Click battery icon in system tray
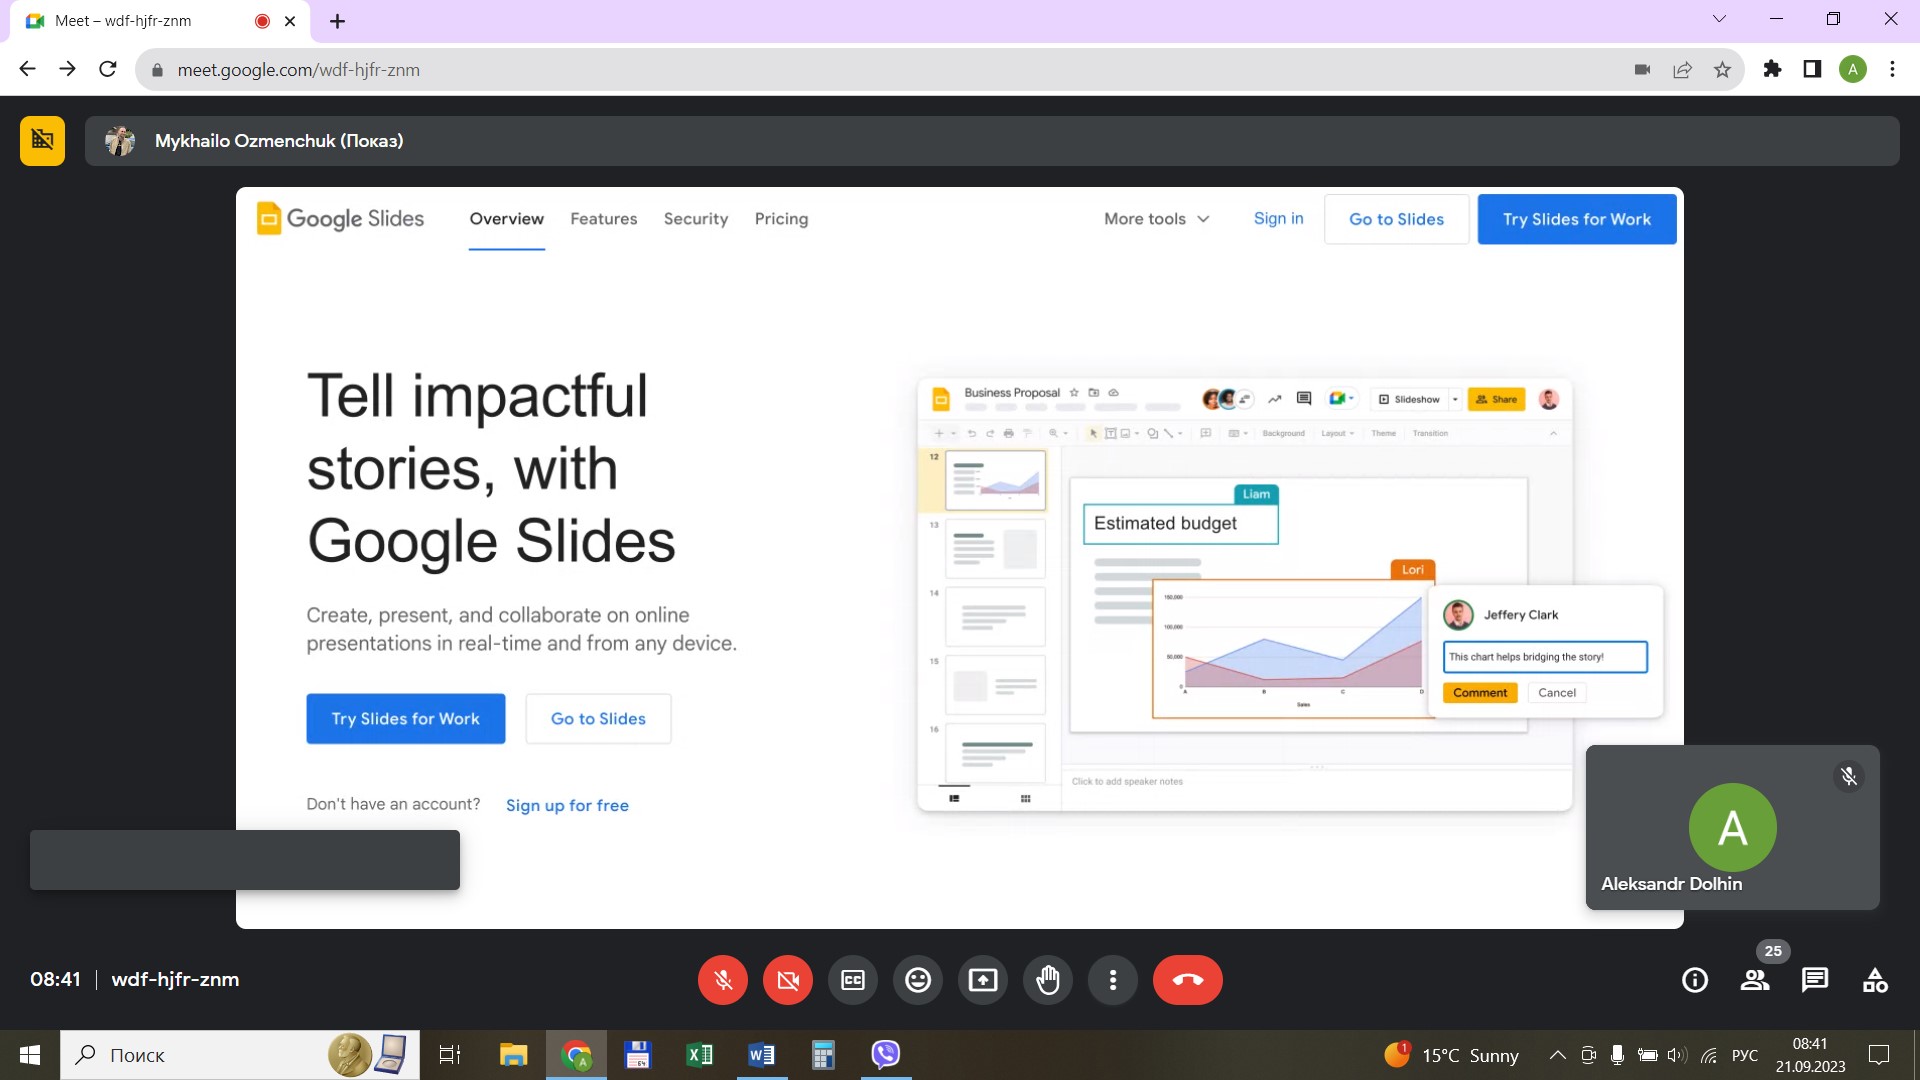This screenshot has height=1080, width=1920. [1647, 1055]
